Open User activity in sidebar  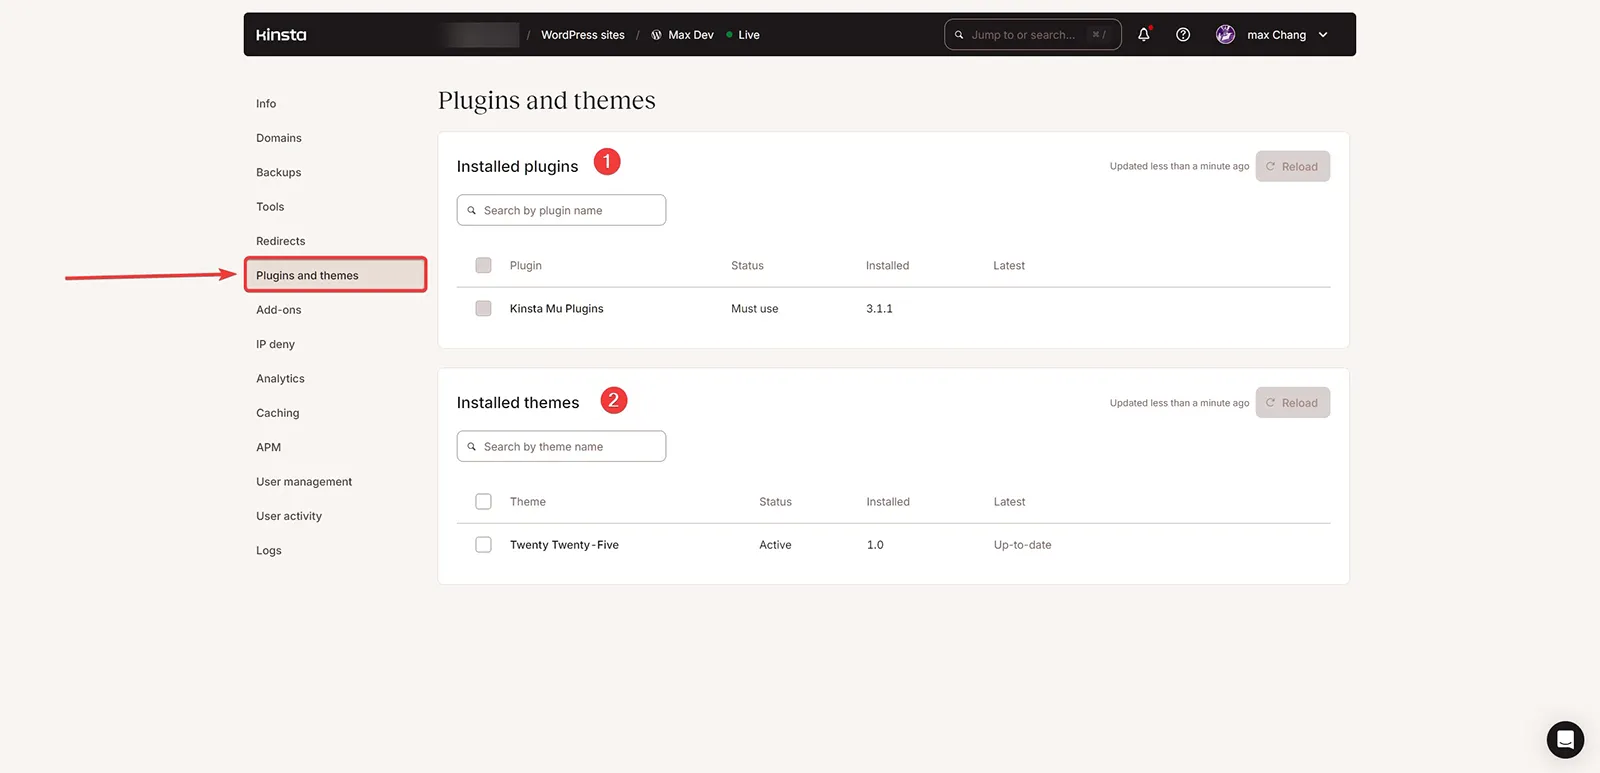click(x=289, y=516)
